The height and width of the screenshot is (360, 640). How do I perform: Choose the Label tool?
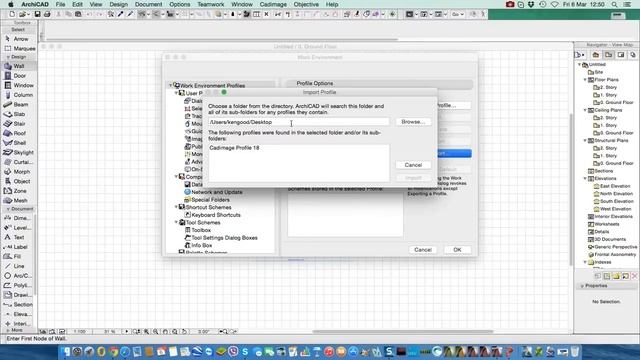click(17, 247)
